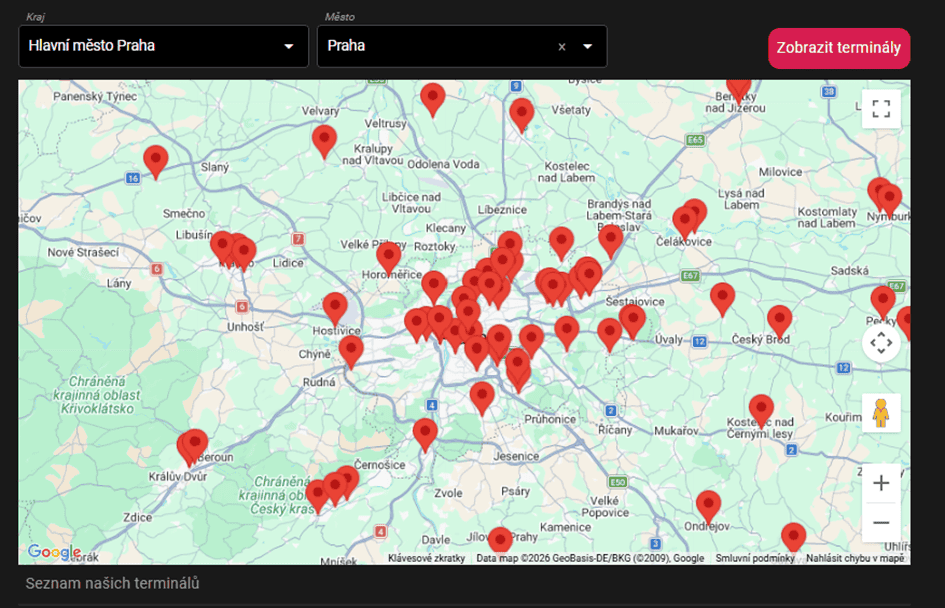
Task: Click the Říčany map label
Action: tap(615, 430)
